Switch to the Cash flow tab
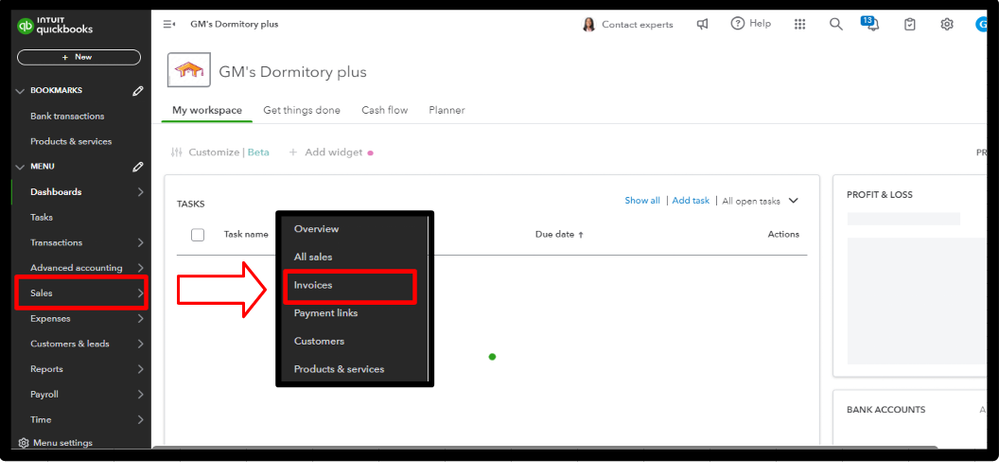999x462 pixels. [x=385, y=110]
